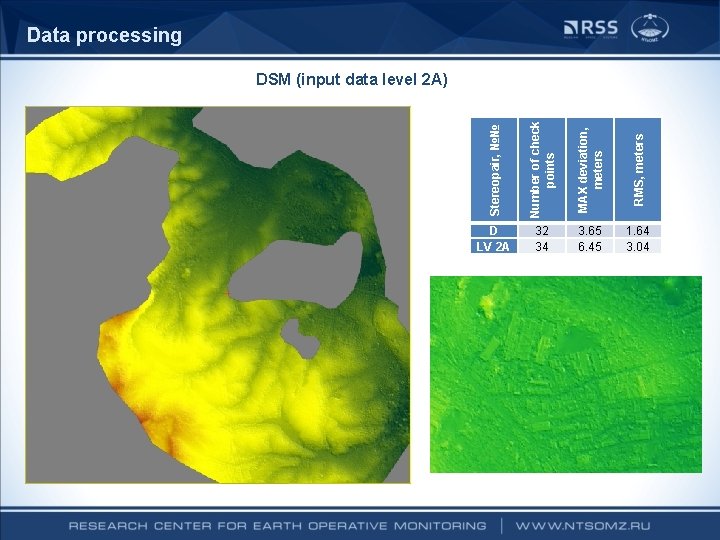
Task: Click the large DSM elevation map image
Action: (218, 295)
